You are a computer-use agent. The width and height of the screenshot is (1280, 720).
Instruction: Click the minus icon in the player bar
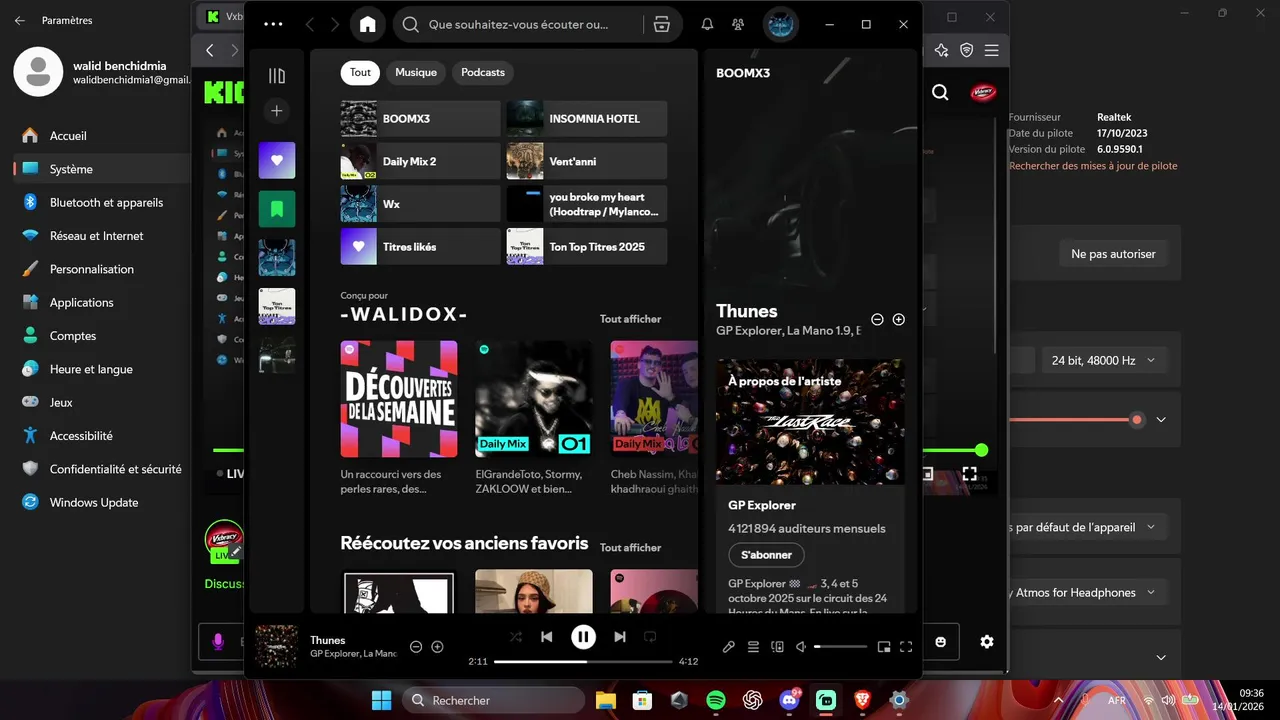(x=416, y=647)
